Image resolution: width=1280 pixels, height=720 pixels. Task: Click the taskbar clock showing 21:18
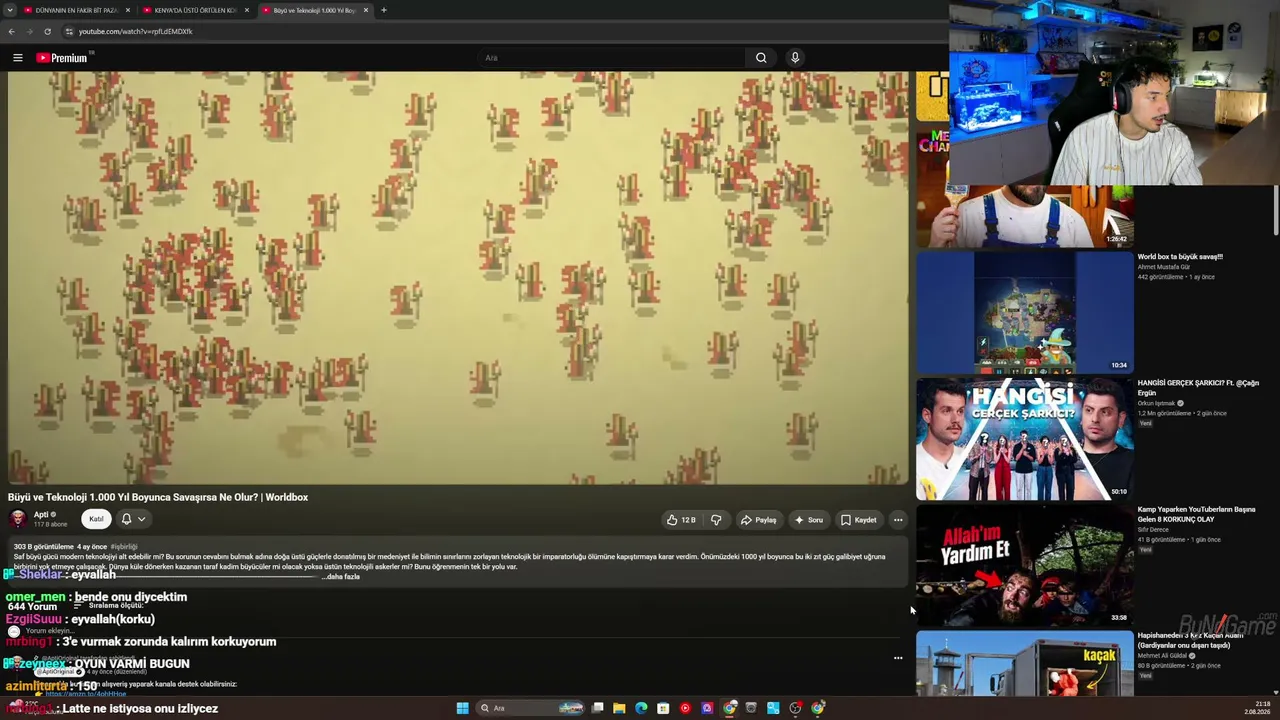(1257, 708)
